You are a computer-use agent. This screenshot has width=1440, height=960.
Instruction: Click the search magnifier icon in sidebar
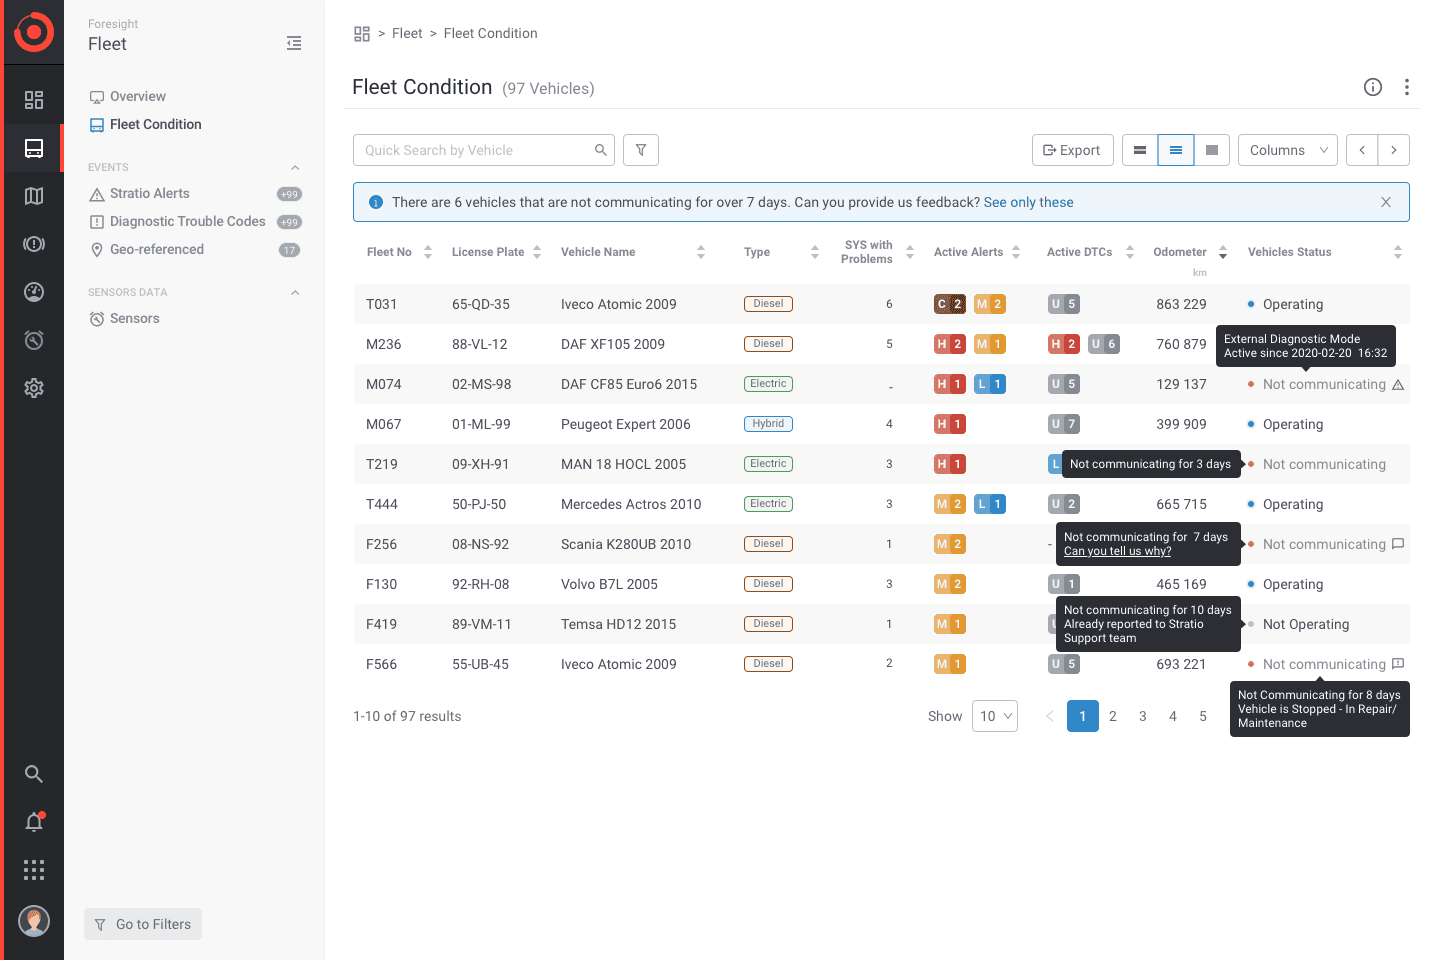click(x=34, y=774)
